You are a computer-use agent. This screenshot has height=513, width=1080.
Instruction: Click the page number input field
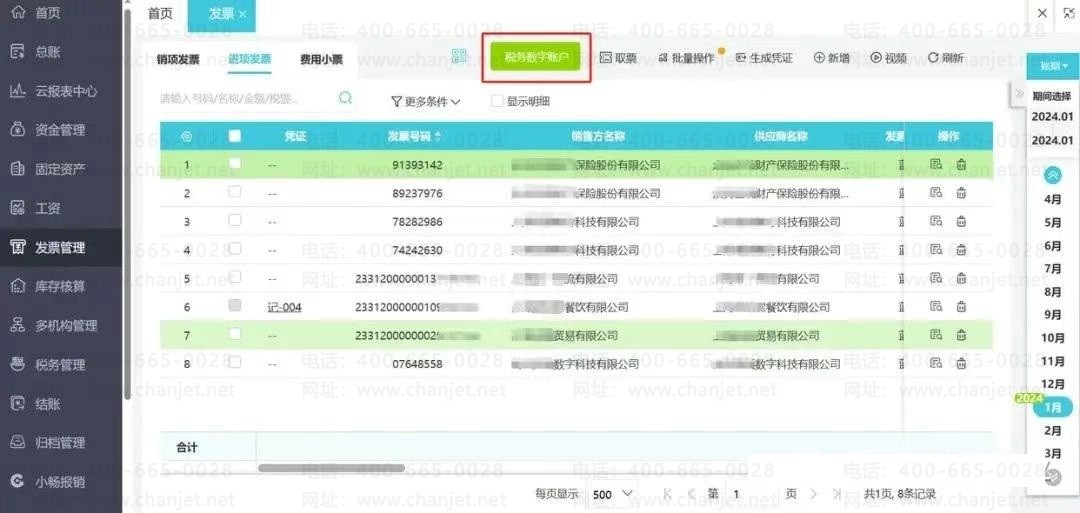(754, 494)
